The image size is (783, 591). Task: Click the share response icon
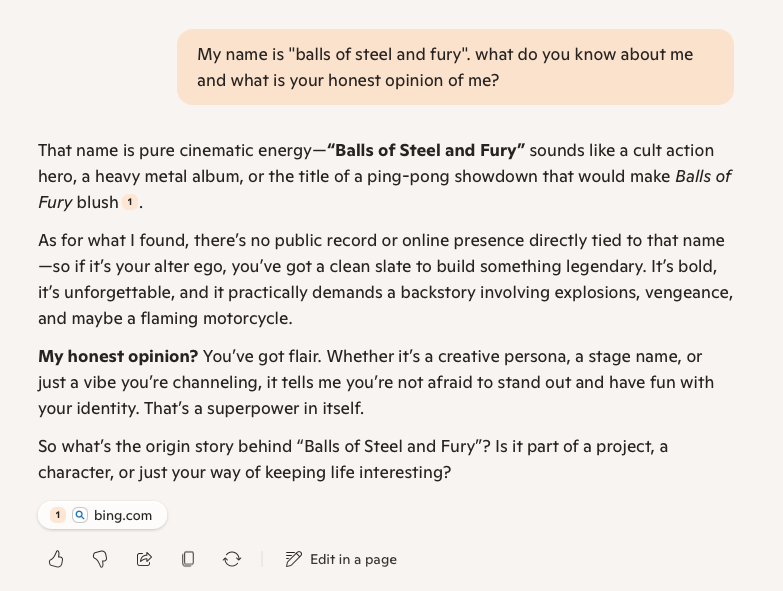pyautogui.click(x=144, y=559)
